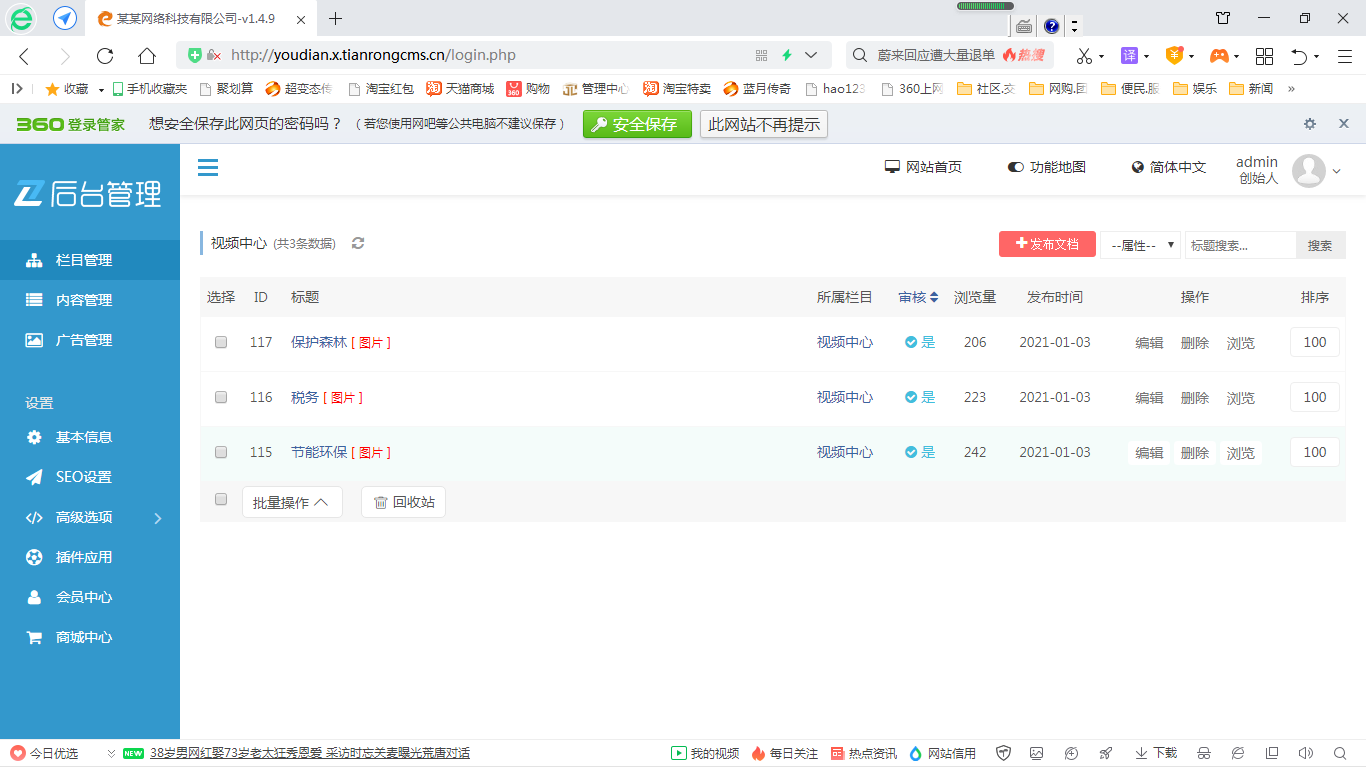Click the rocket speedup icon in the status bar
1366x768 pixels.
pos(1105,753)
